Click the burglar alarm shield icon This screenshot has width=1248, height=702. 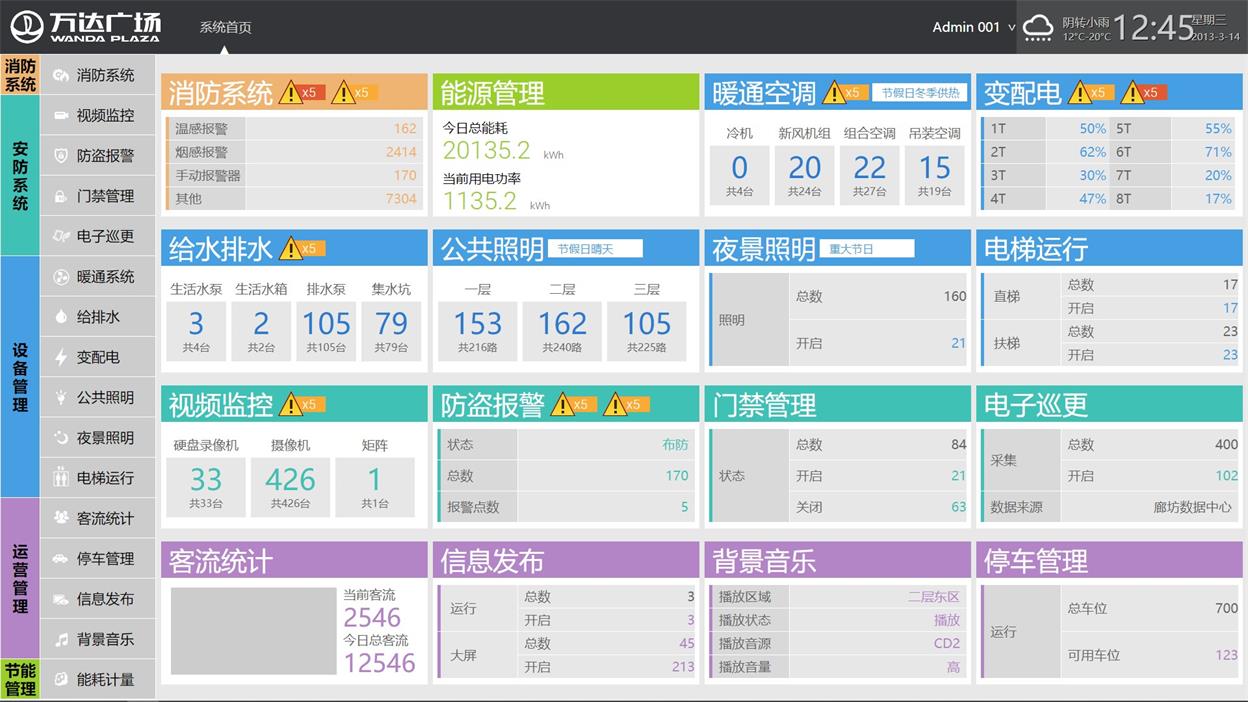point(61,156)
